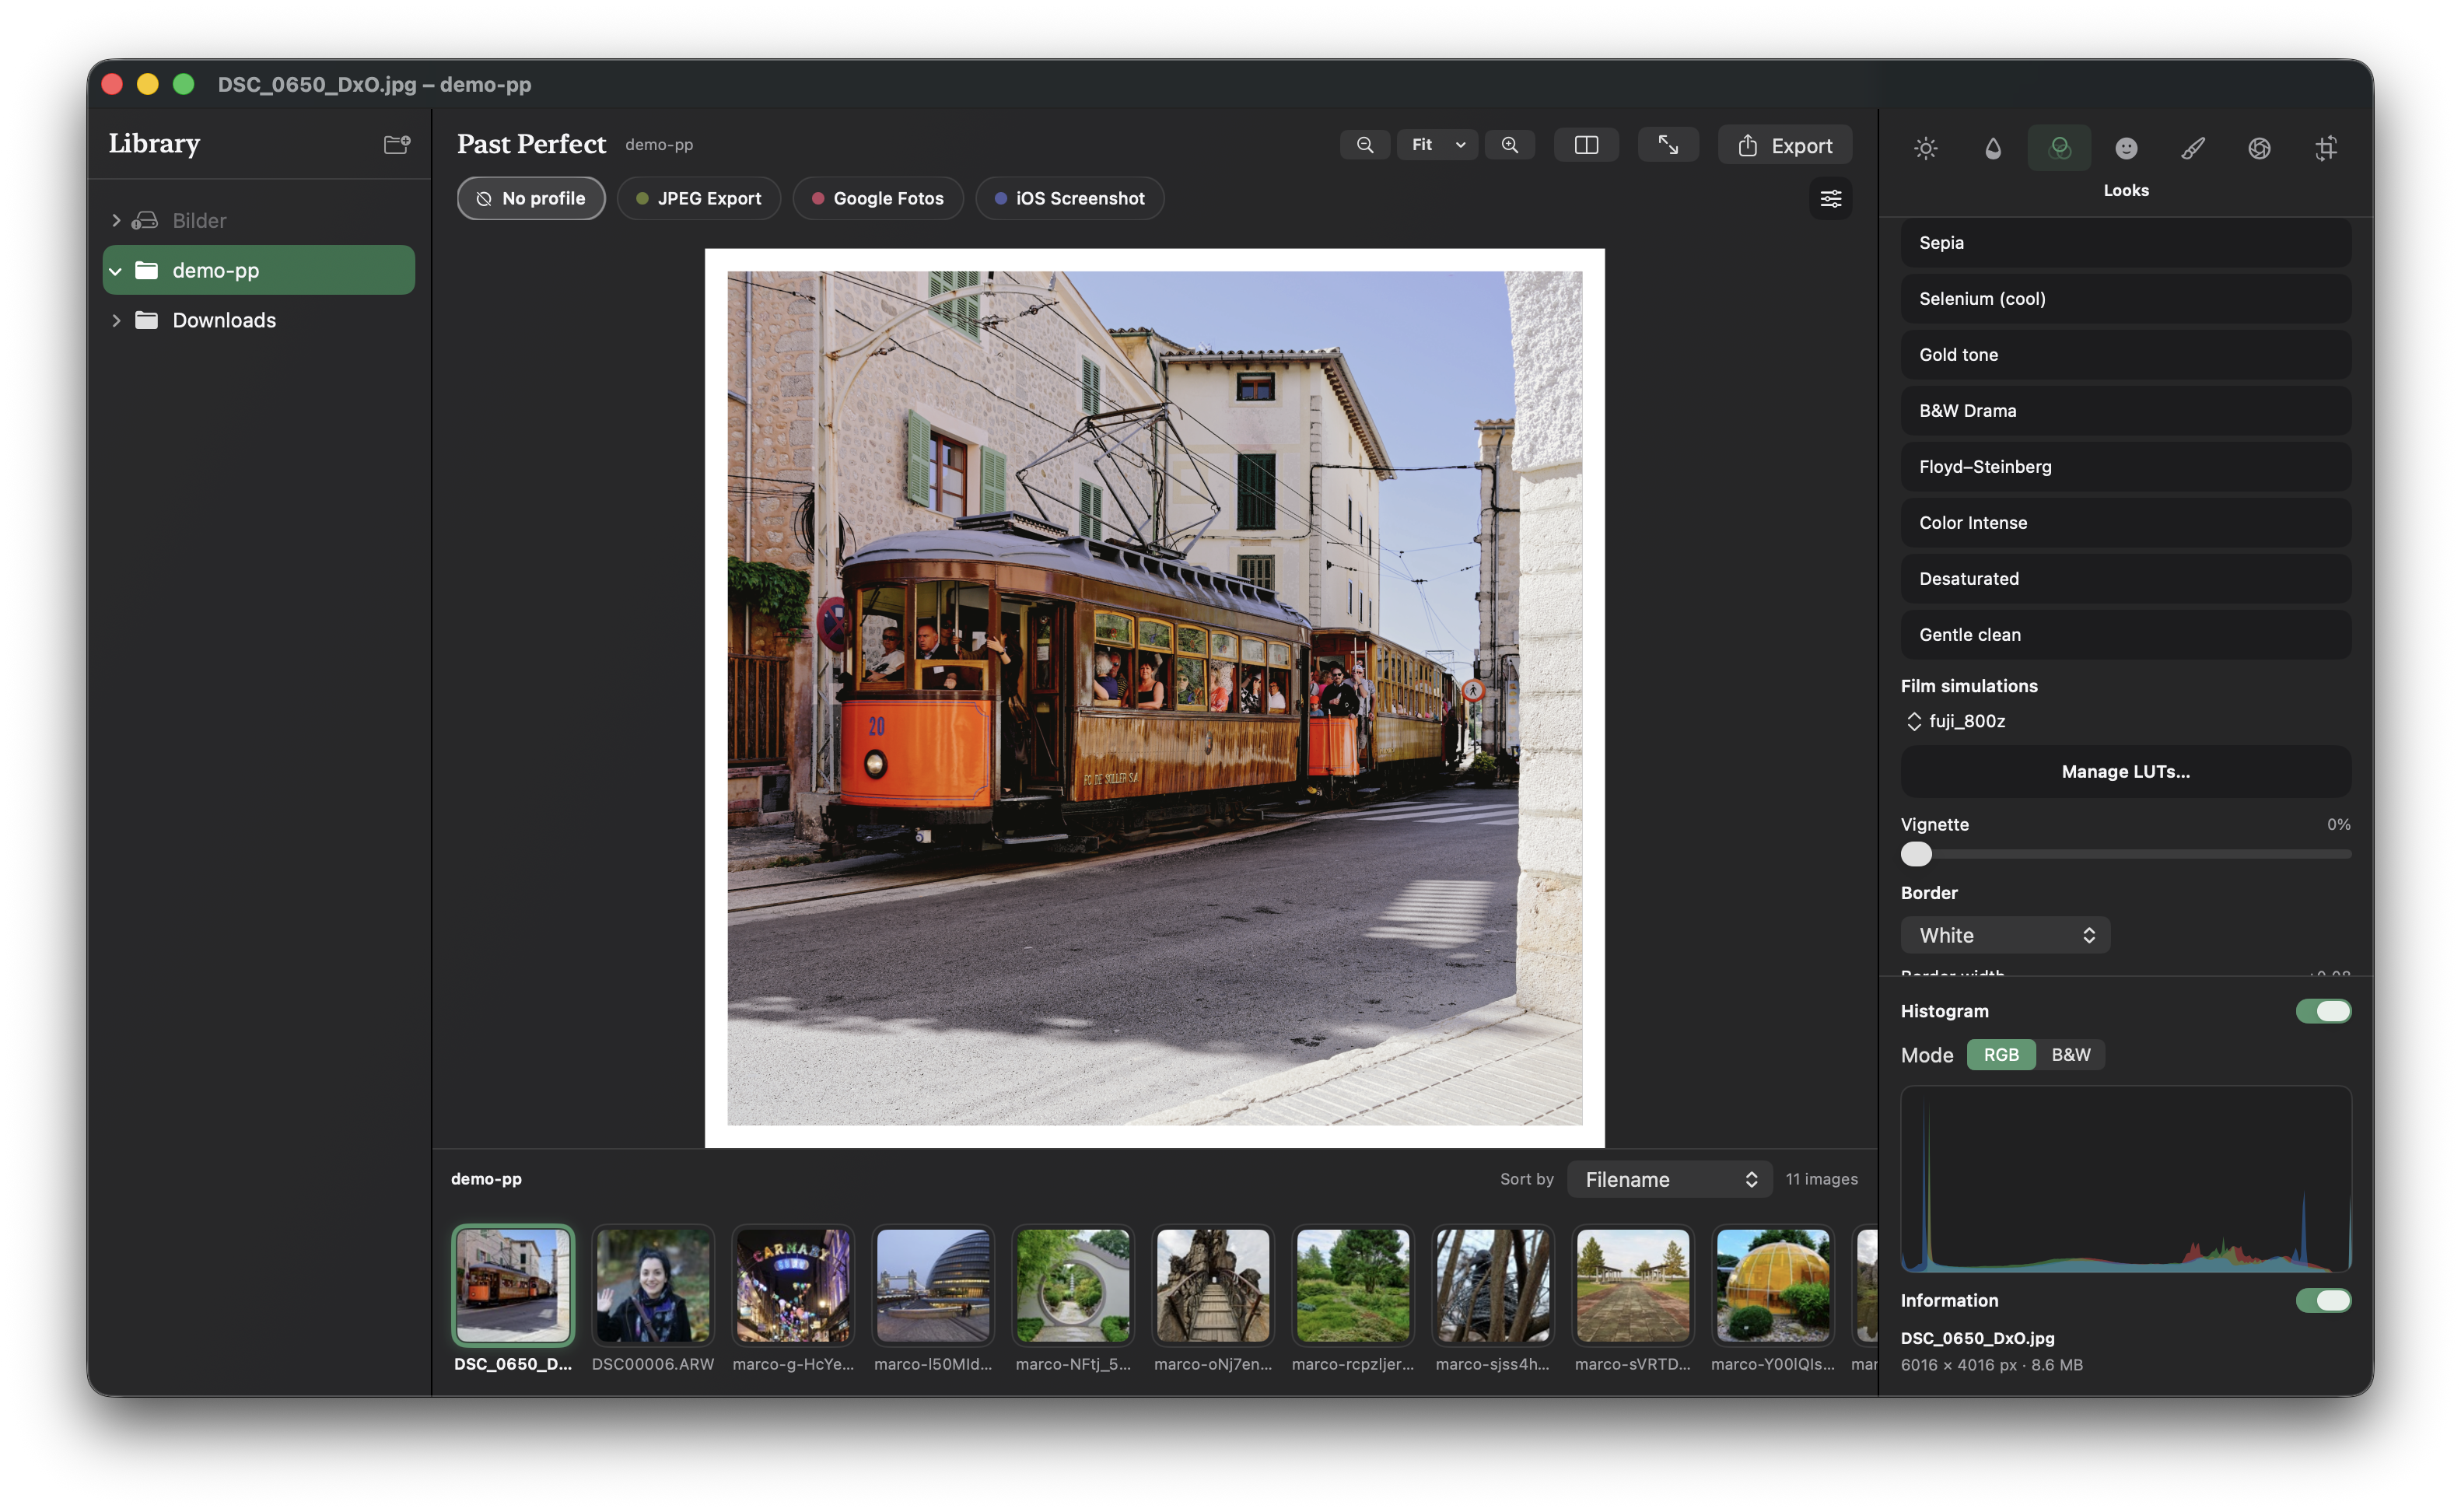The image size is (2461, 1512).
Task: Click the Export button
Action: (x=1784, y=145)
